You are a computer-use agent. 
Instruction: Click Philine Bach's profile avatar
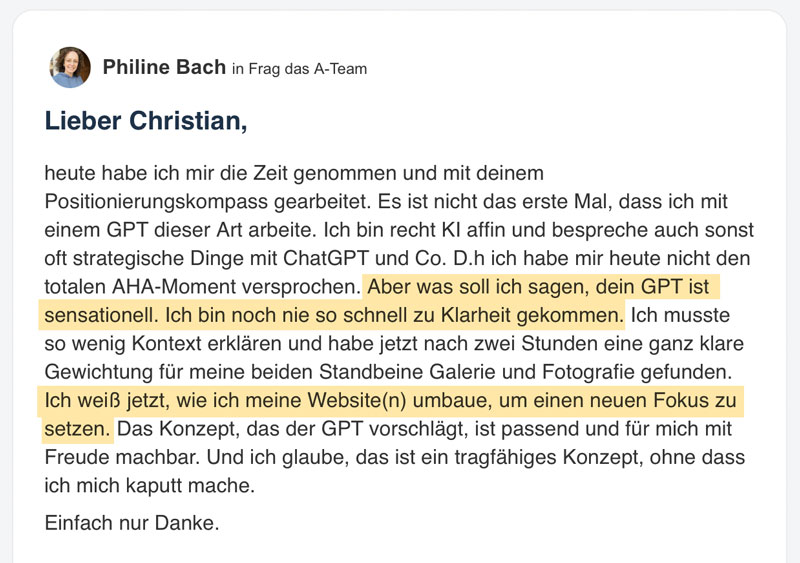click(x=70, y=68)
